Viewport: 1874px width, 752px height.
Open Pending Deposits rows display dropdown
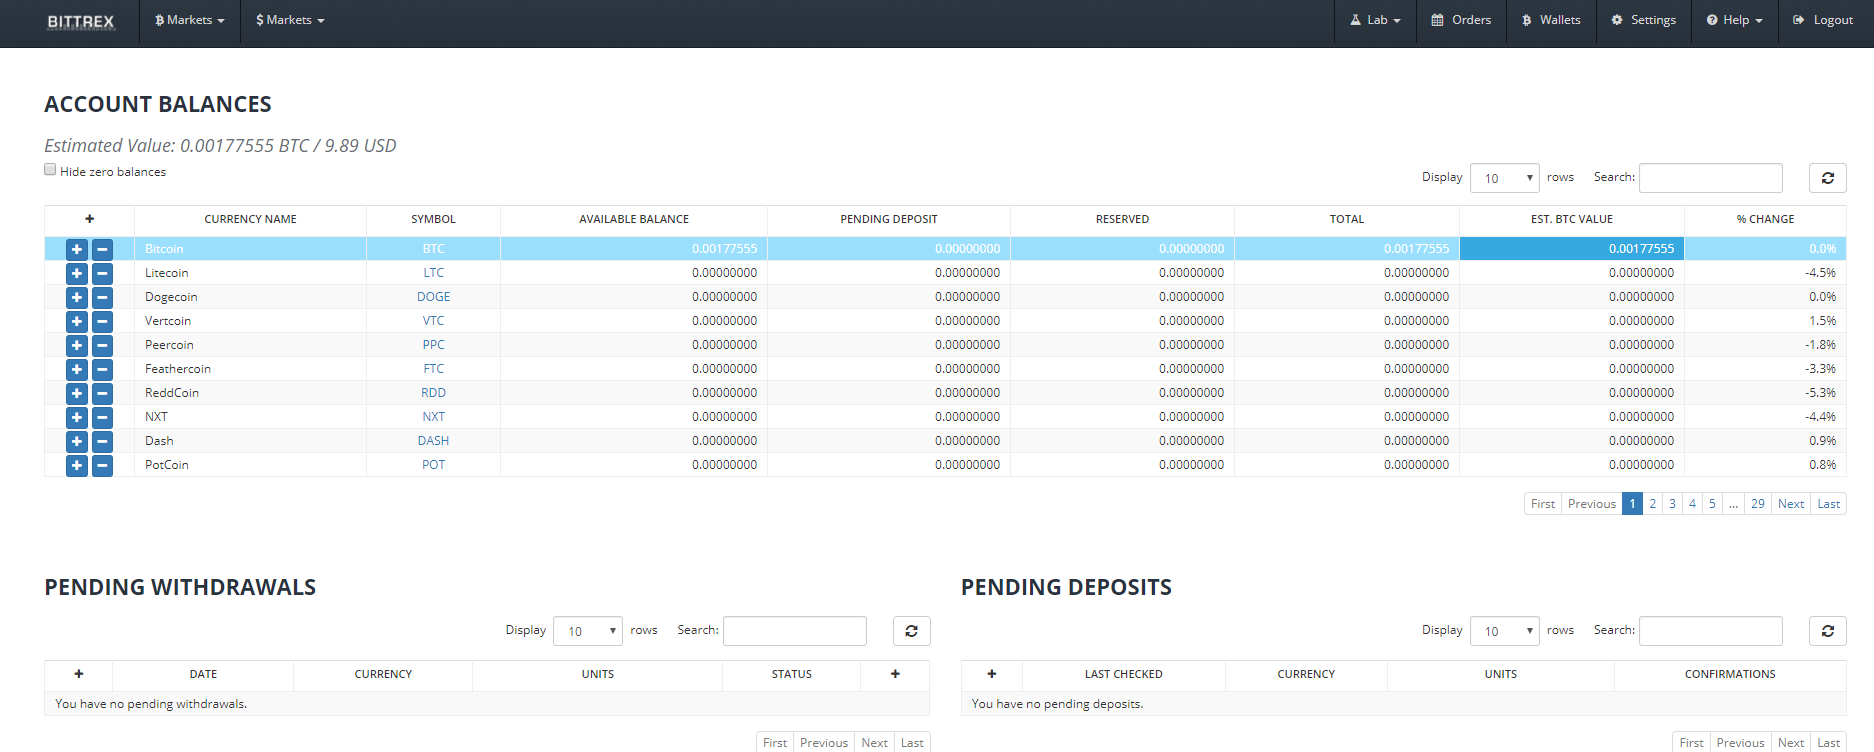1505,631
